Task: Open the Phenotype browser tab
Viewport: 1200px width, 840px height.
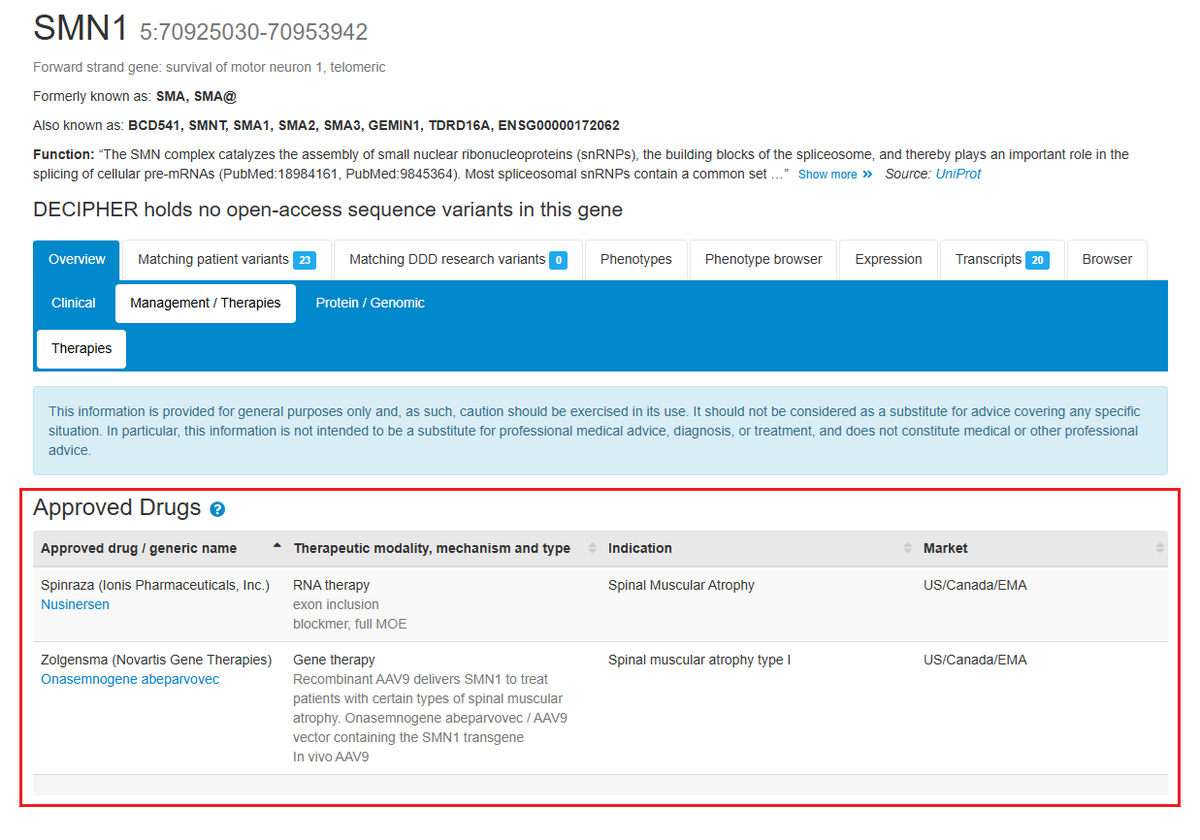Action: [x=763, y=260]
